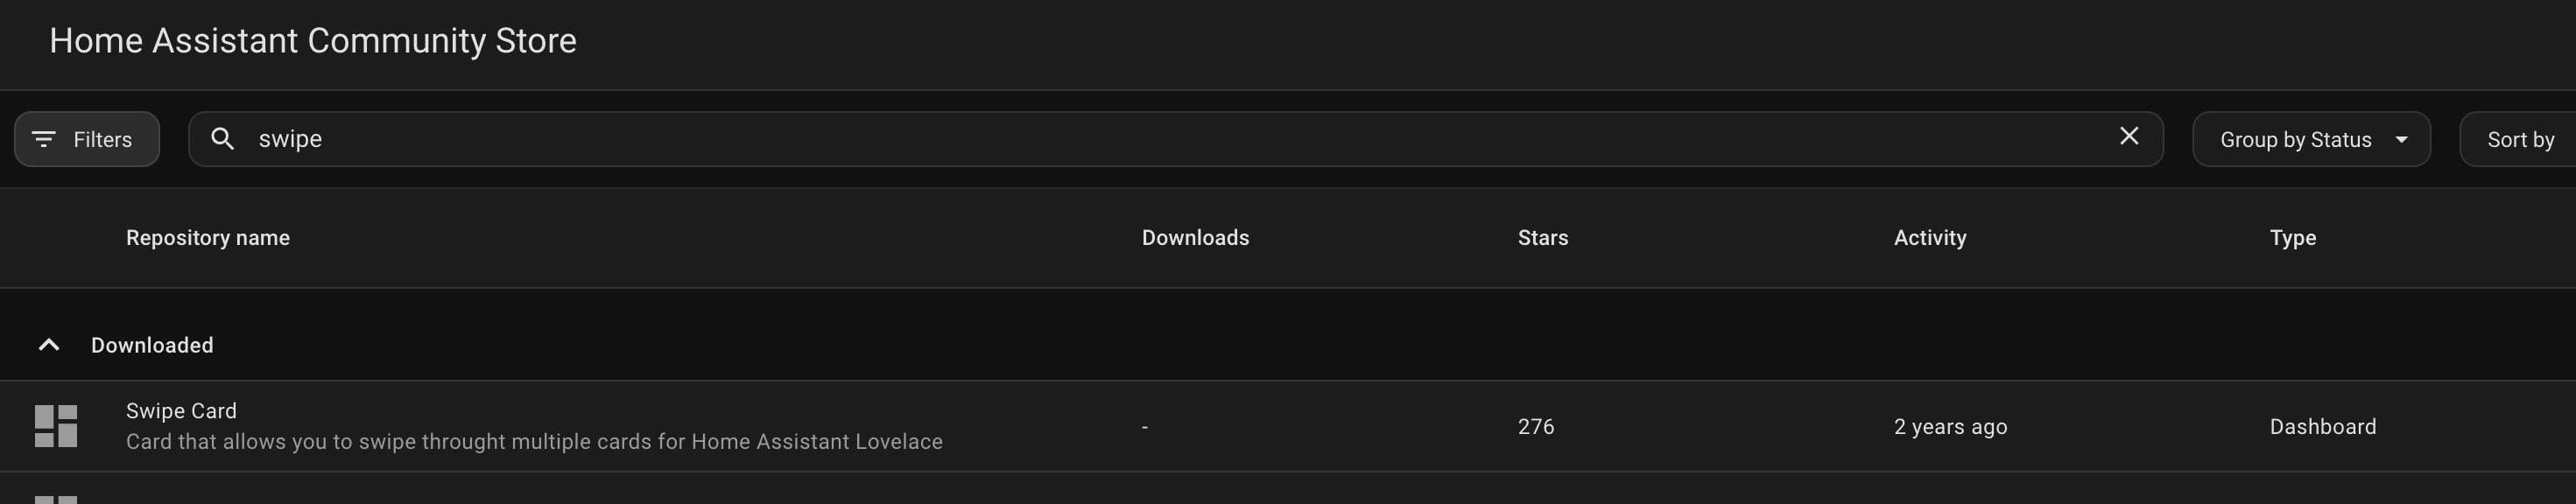
Task: Click the Group by Status dropdown arrow
Action: pyautogui.click(x=2401, y=139)
